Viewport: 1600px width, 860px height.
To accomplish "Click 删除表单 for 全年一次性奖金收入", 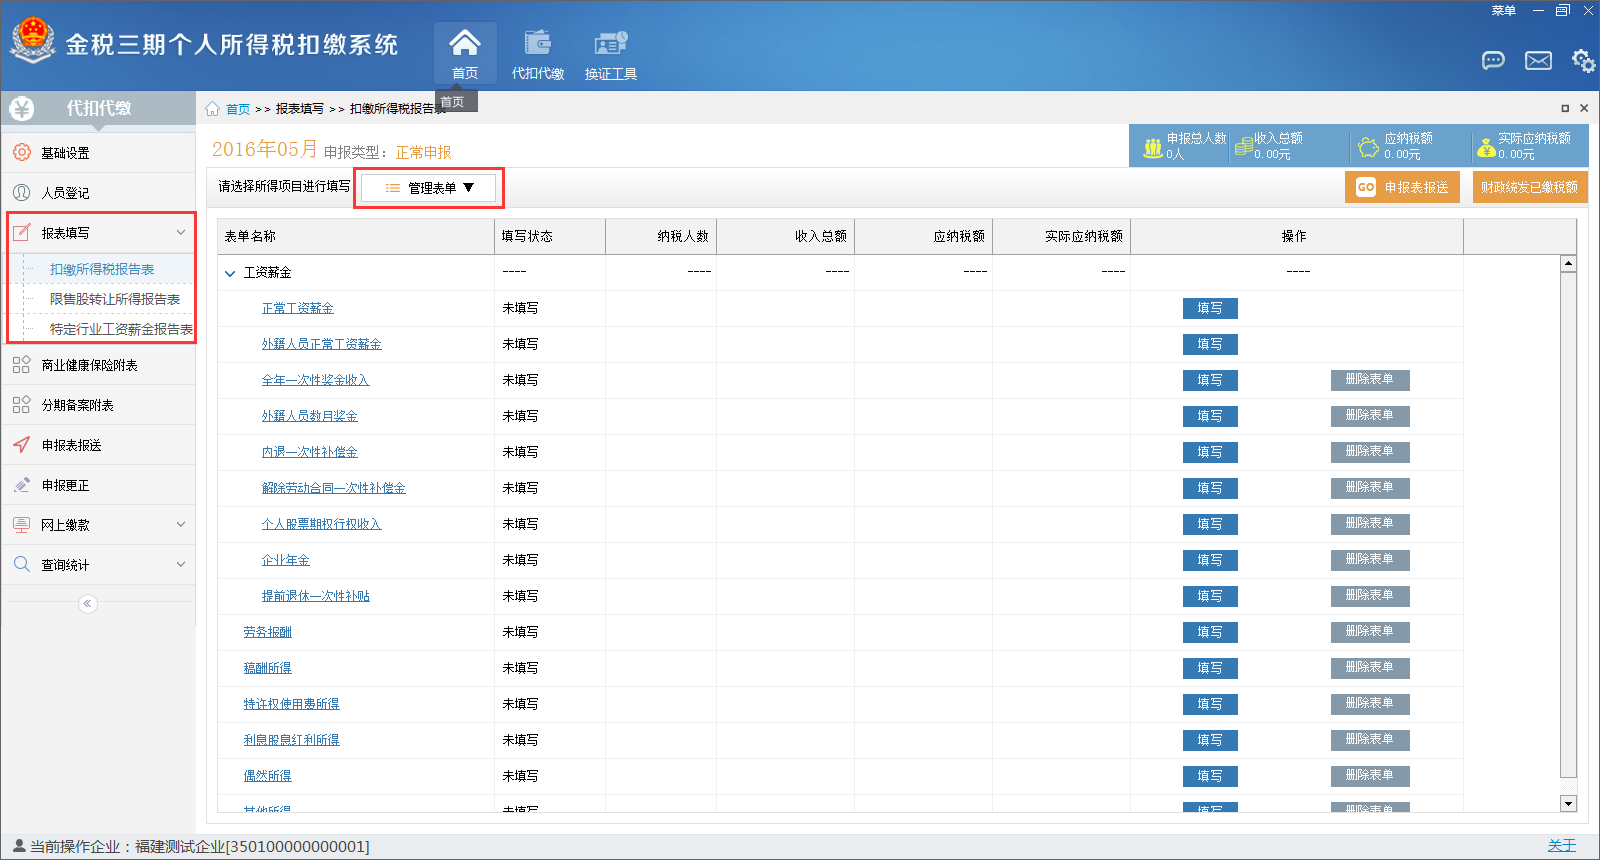I will [1369, 380].
